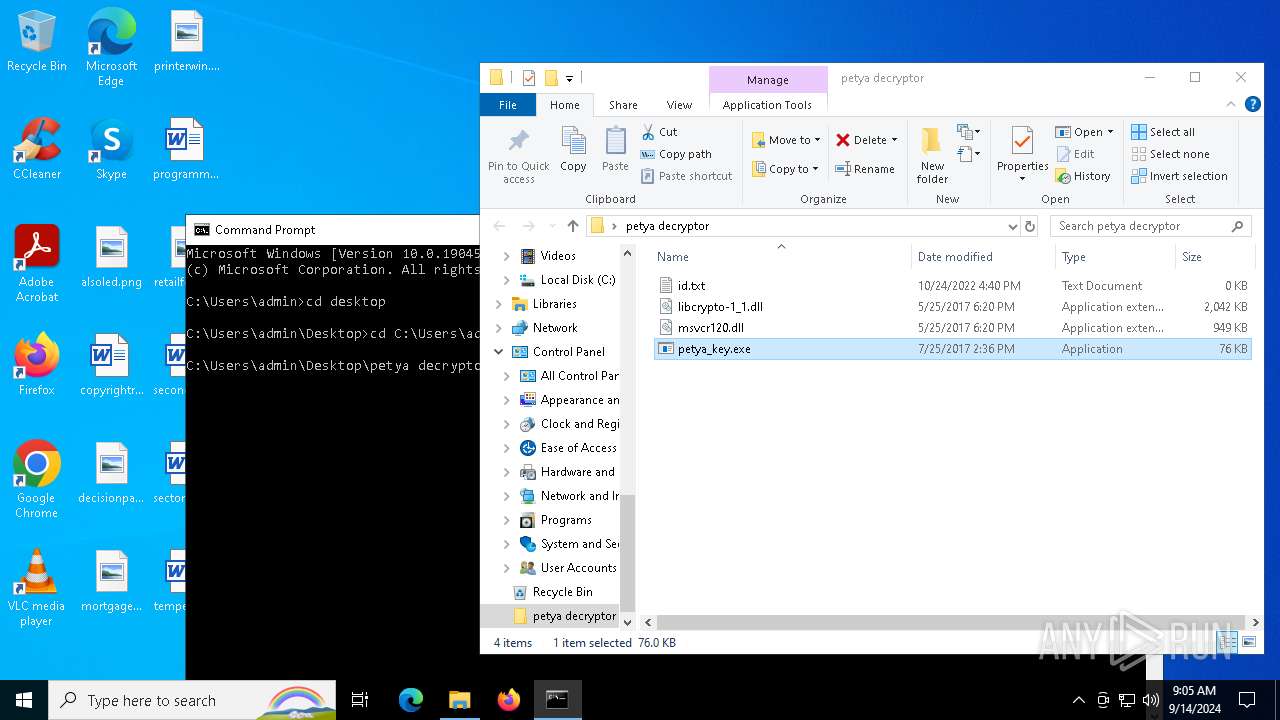
Task: Click Paste shortcut in ribbon
Action: pyautogui.click(x=686, y=176)
